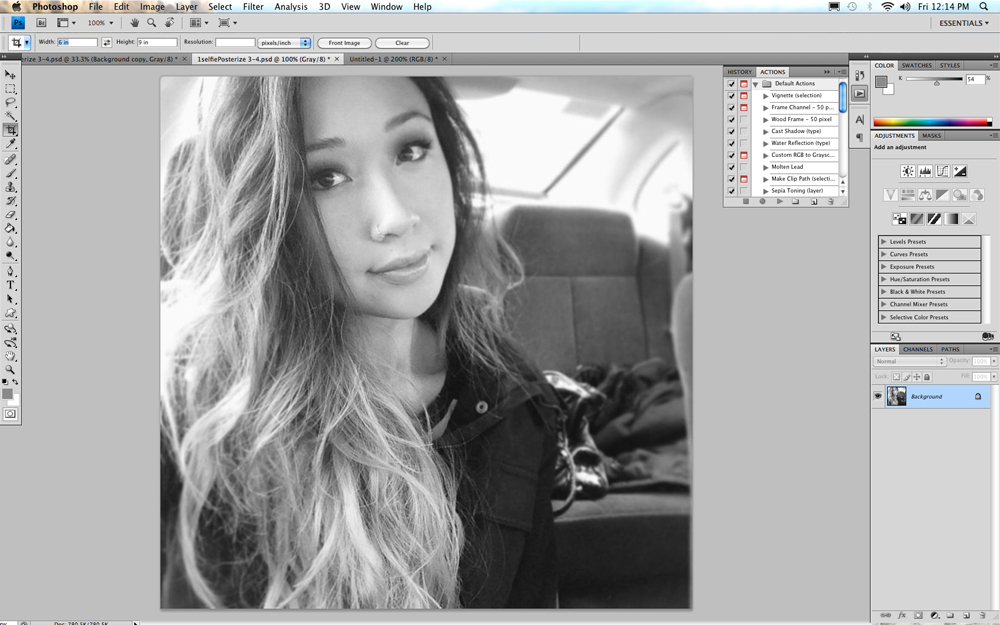Select the Lasso tool
Screen dimensions: 1000x625
point(10,102)
